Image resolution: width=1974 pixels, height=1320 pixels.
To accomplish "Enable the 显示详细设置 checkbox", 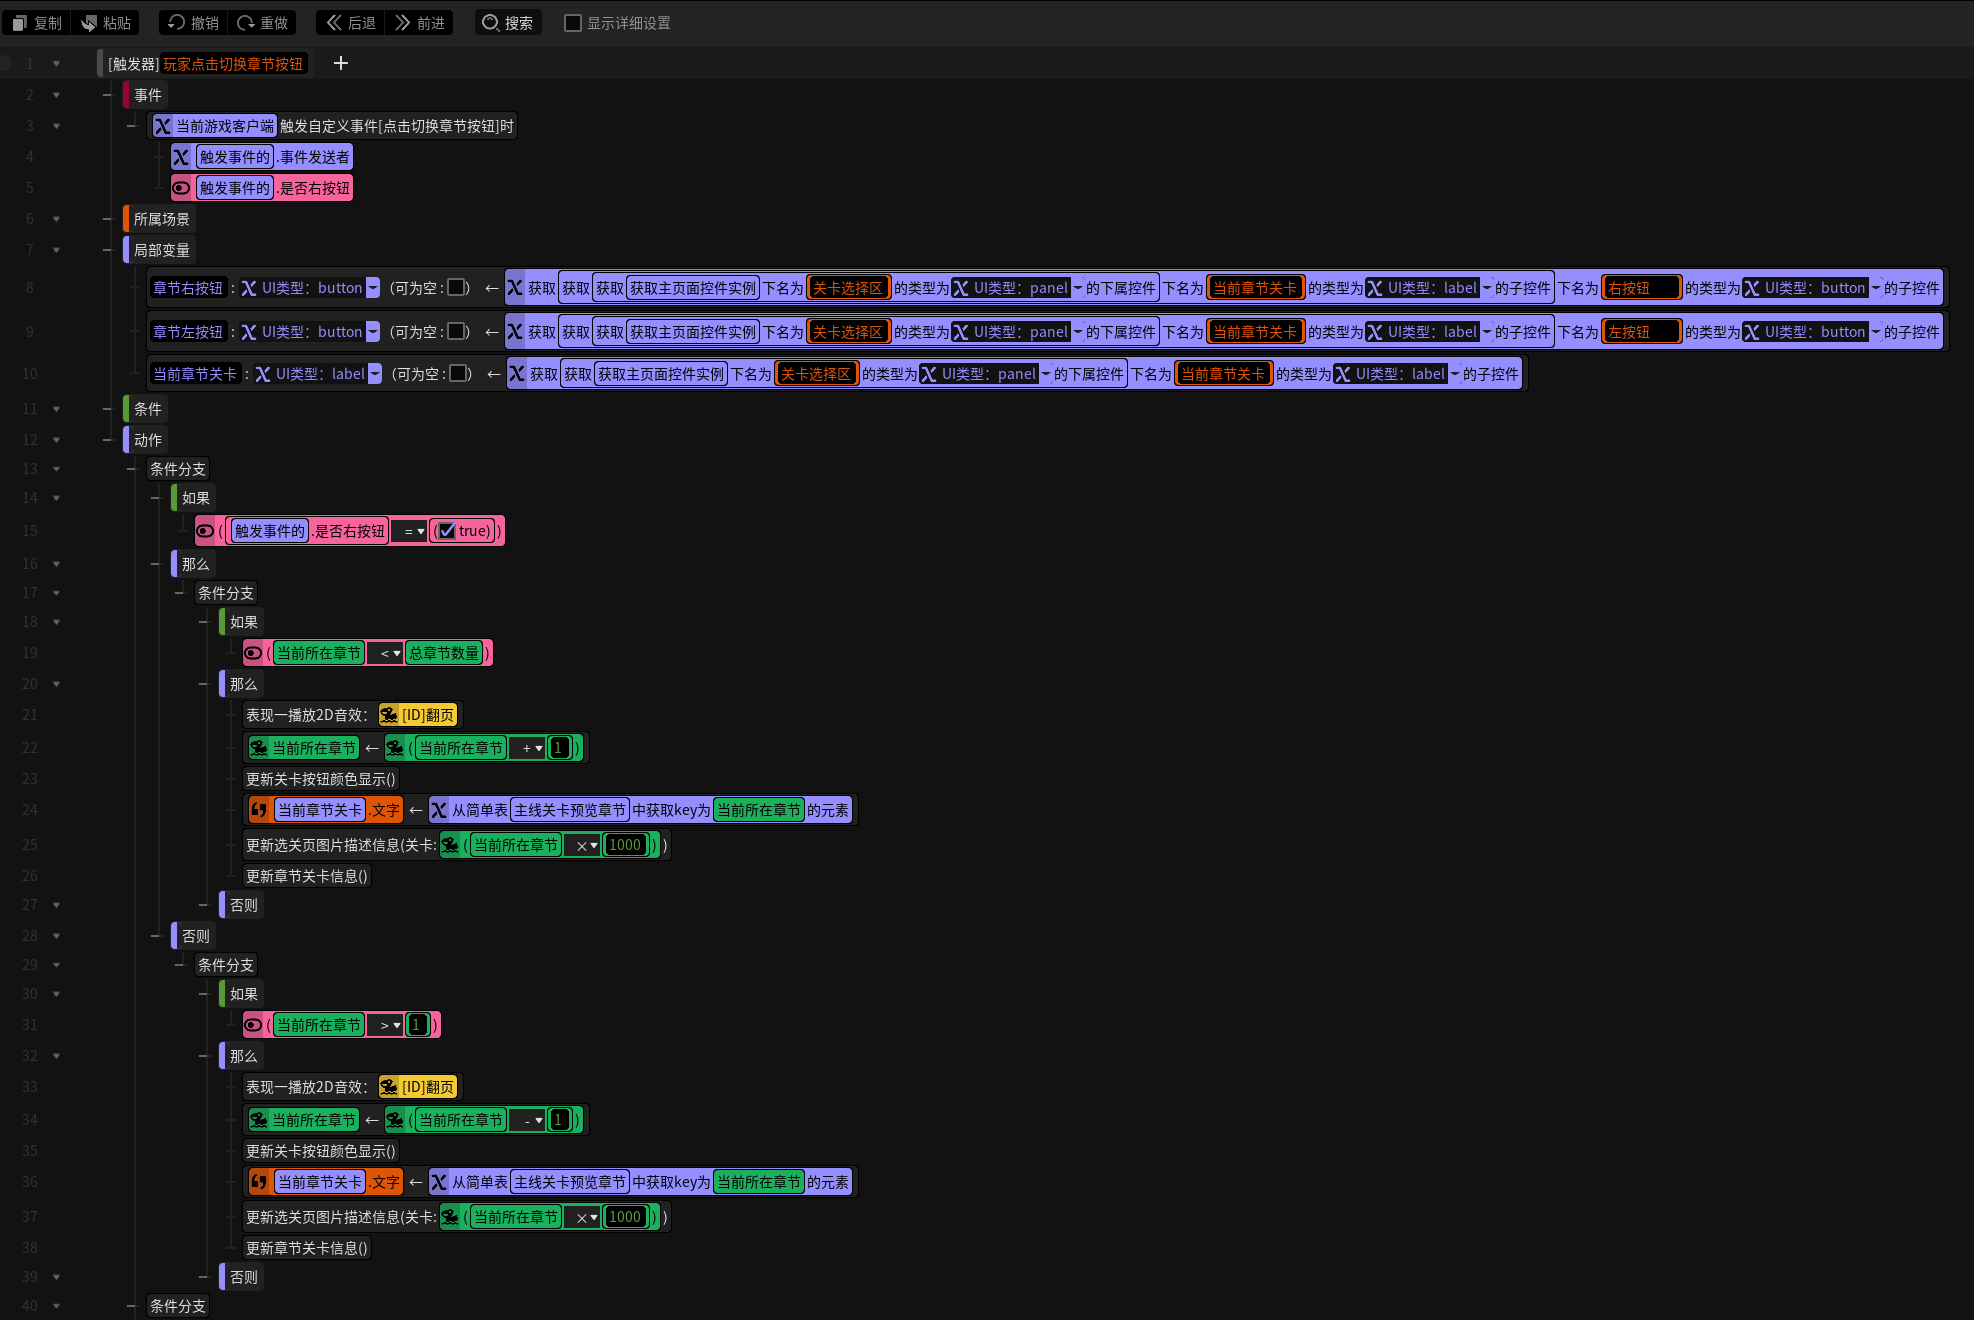I will click(573, 22).
